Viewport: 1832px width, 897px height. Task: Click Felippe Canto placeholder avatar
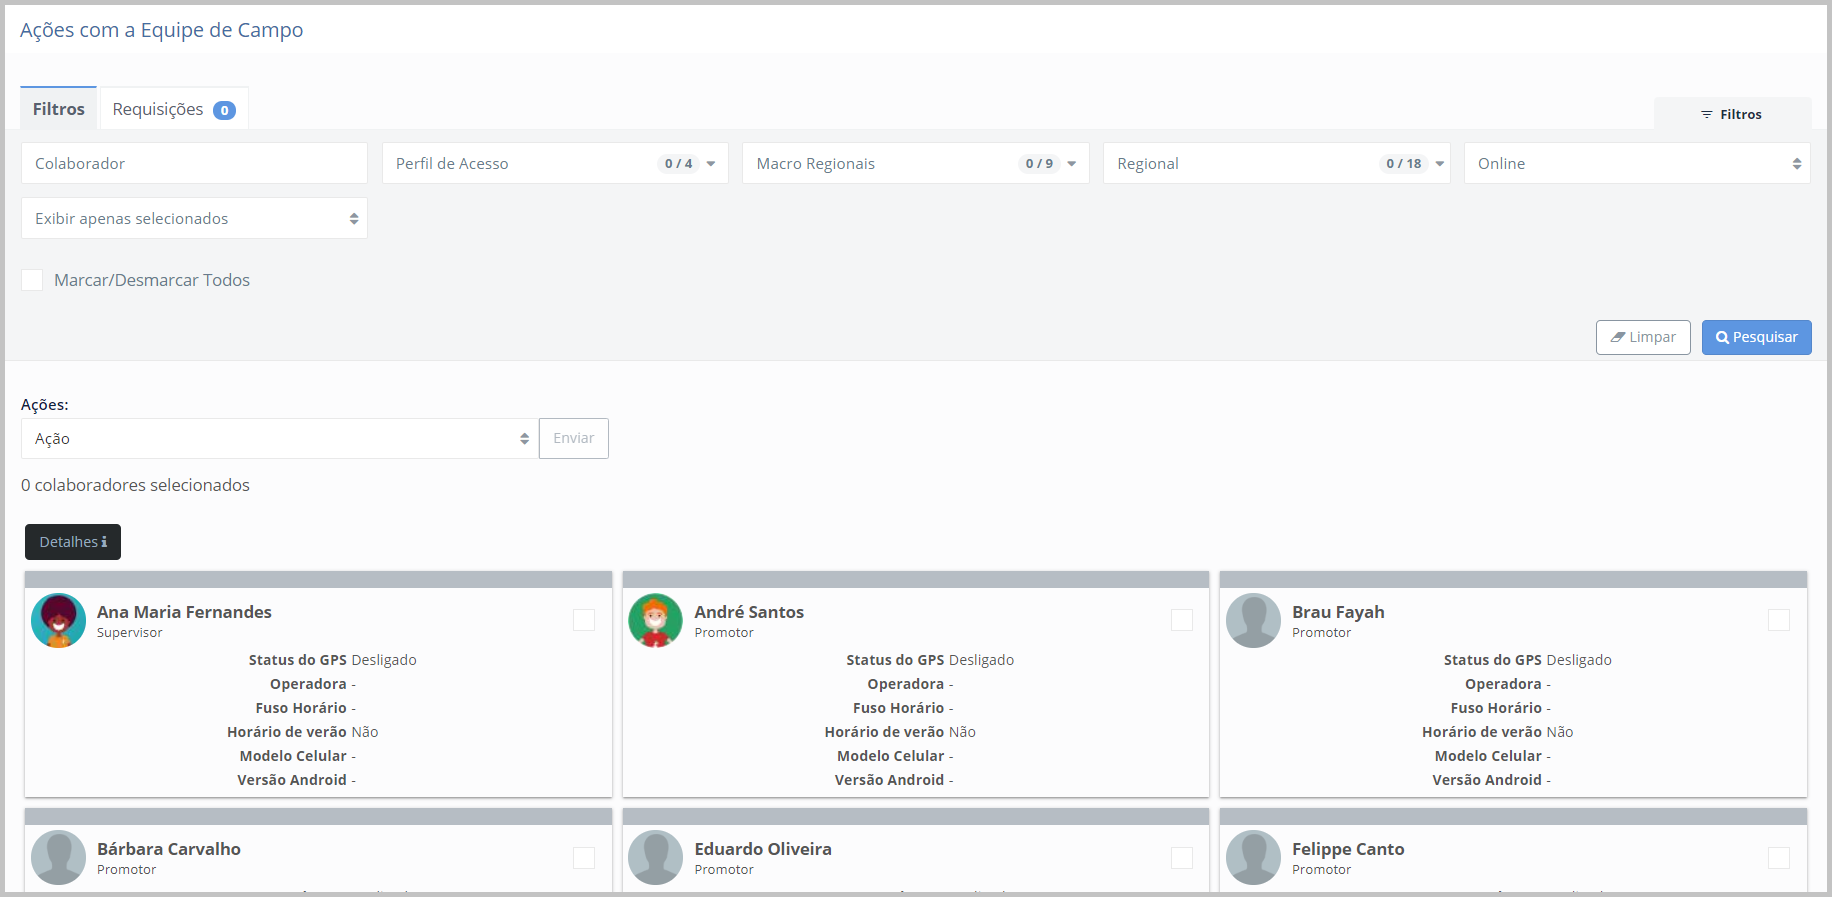point(1253,857)
